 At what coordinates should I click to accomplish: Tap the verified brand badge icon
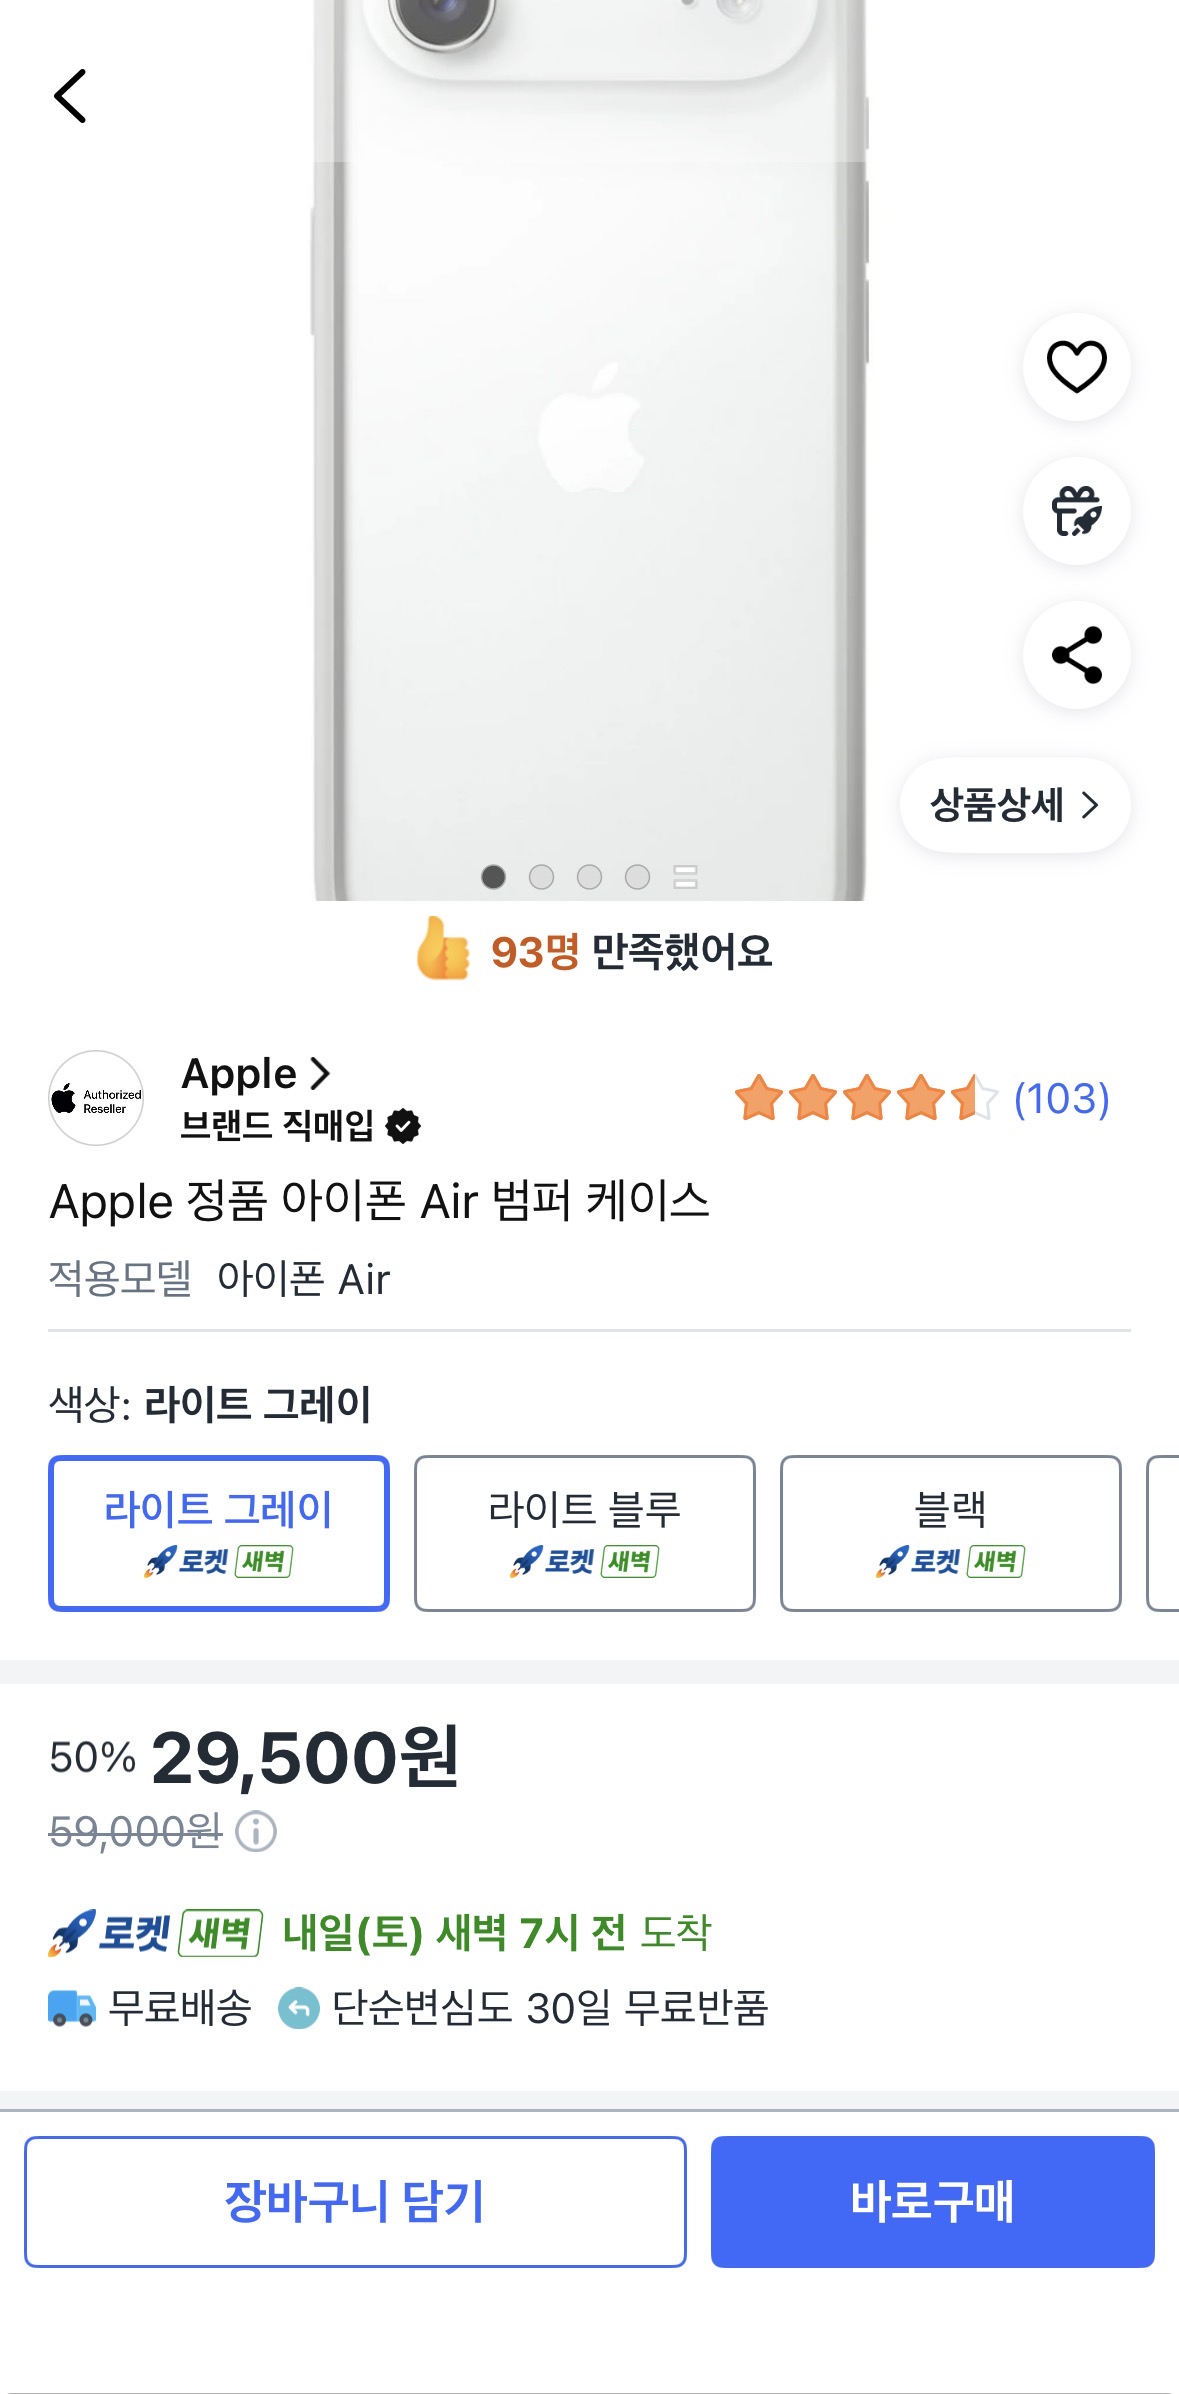pyautogui.click(x=403, y=1126)
